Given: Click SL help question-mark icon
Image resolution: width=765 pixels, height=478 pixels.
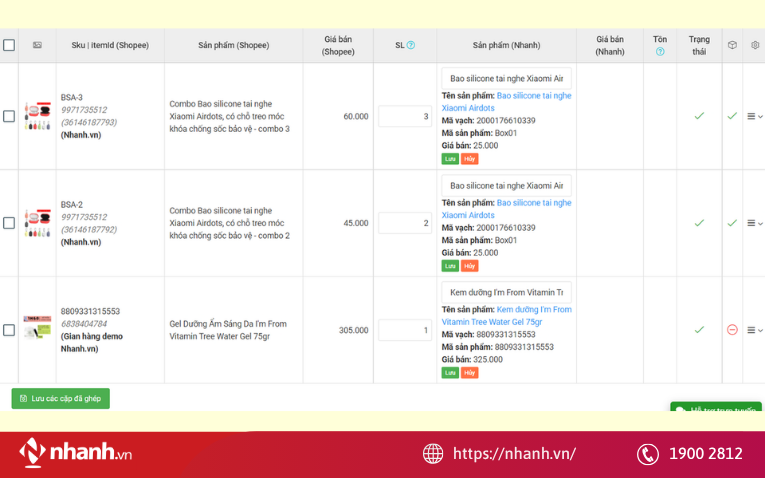Looking at the screenshot, I should click(x=411, y=45).
